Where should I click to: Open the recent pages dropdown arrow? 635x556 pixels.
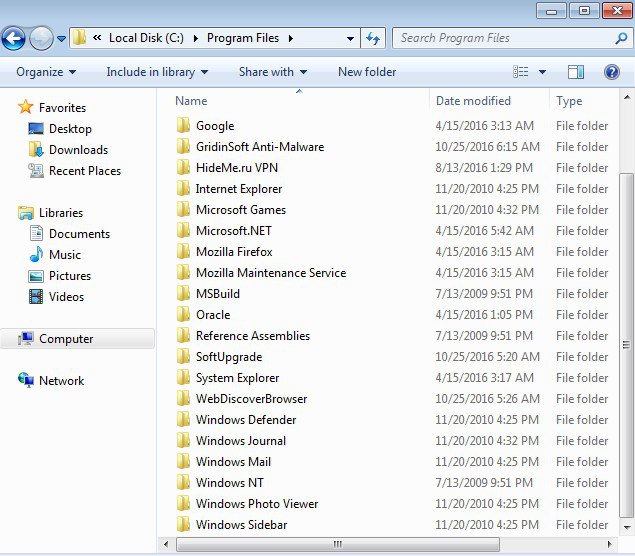coord(62,39)
